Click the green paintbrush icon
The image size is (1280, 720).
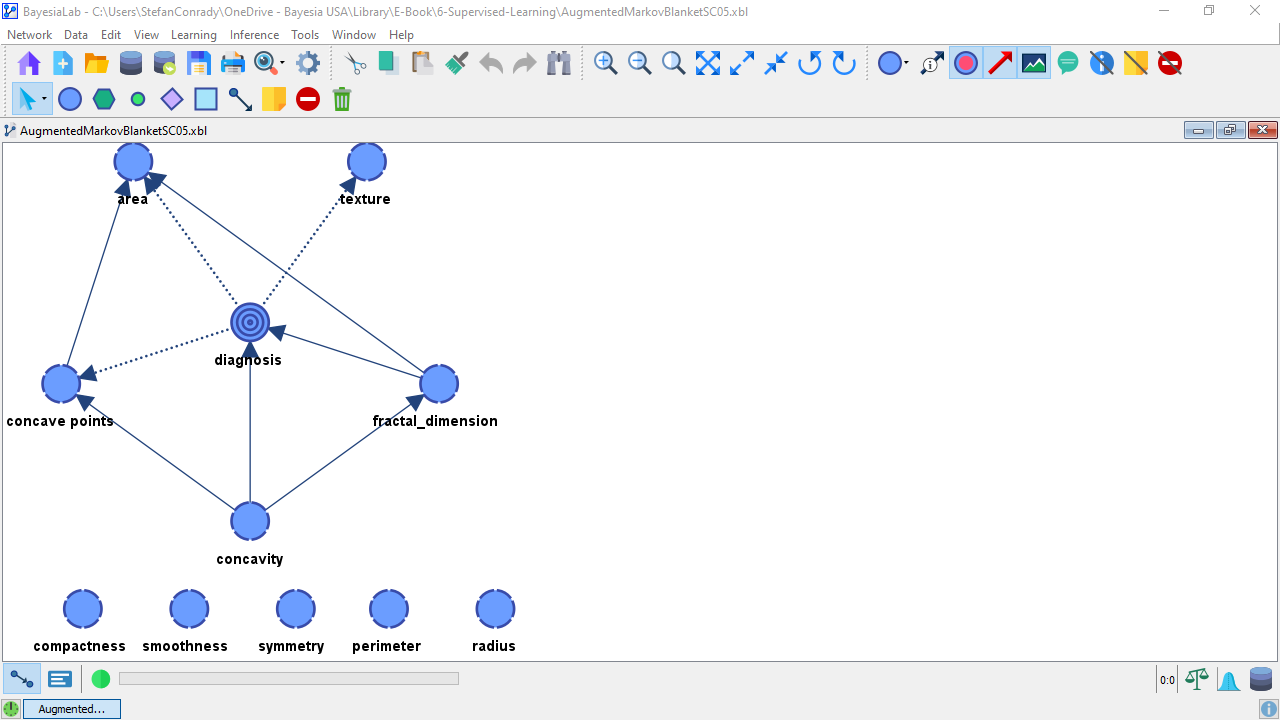point(457,64)
